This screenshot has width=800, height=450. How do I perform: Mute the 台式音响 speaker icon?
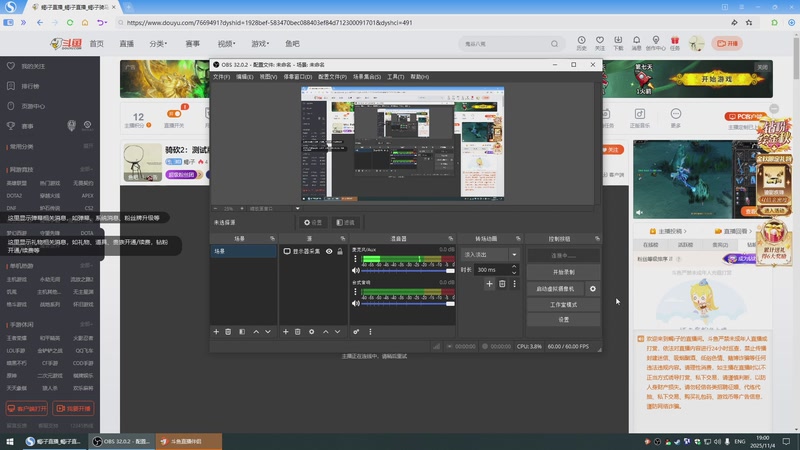pyautogui.click(x=356, y=304)
